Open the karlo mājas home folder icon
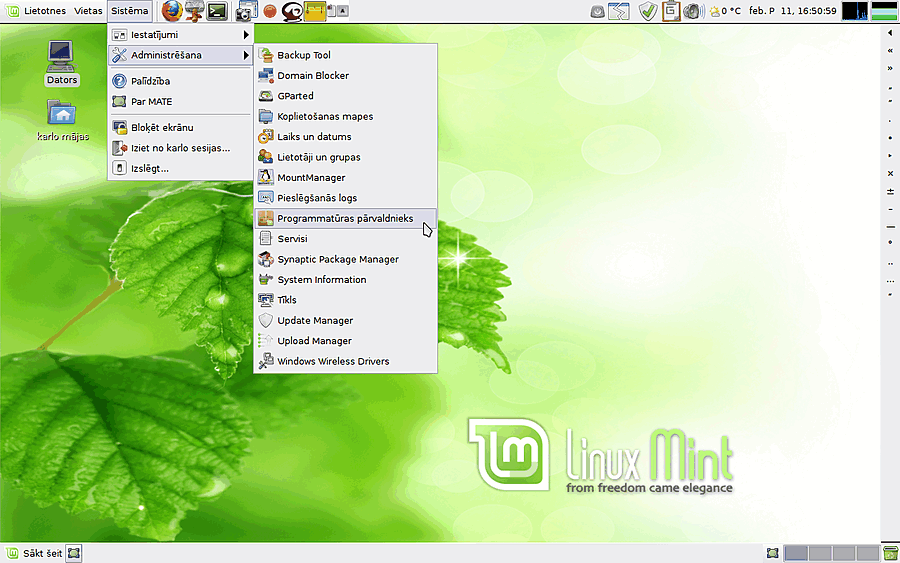900x563 pixels. click(63, 121)
